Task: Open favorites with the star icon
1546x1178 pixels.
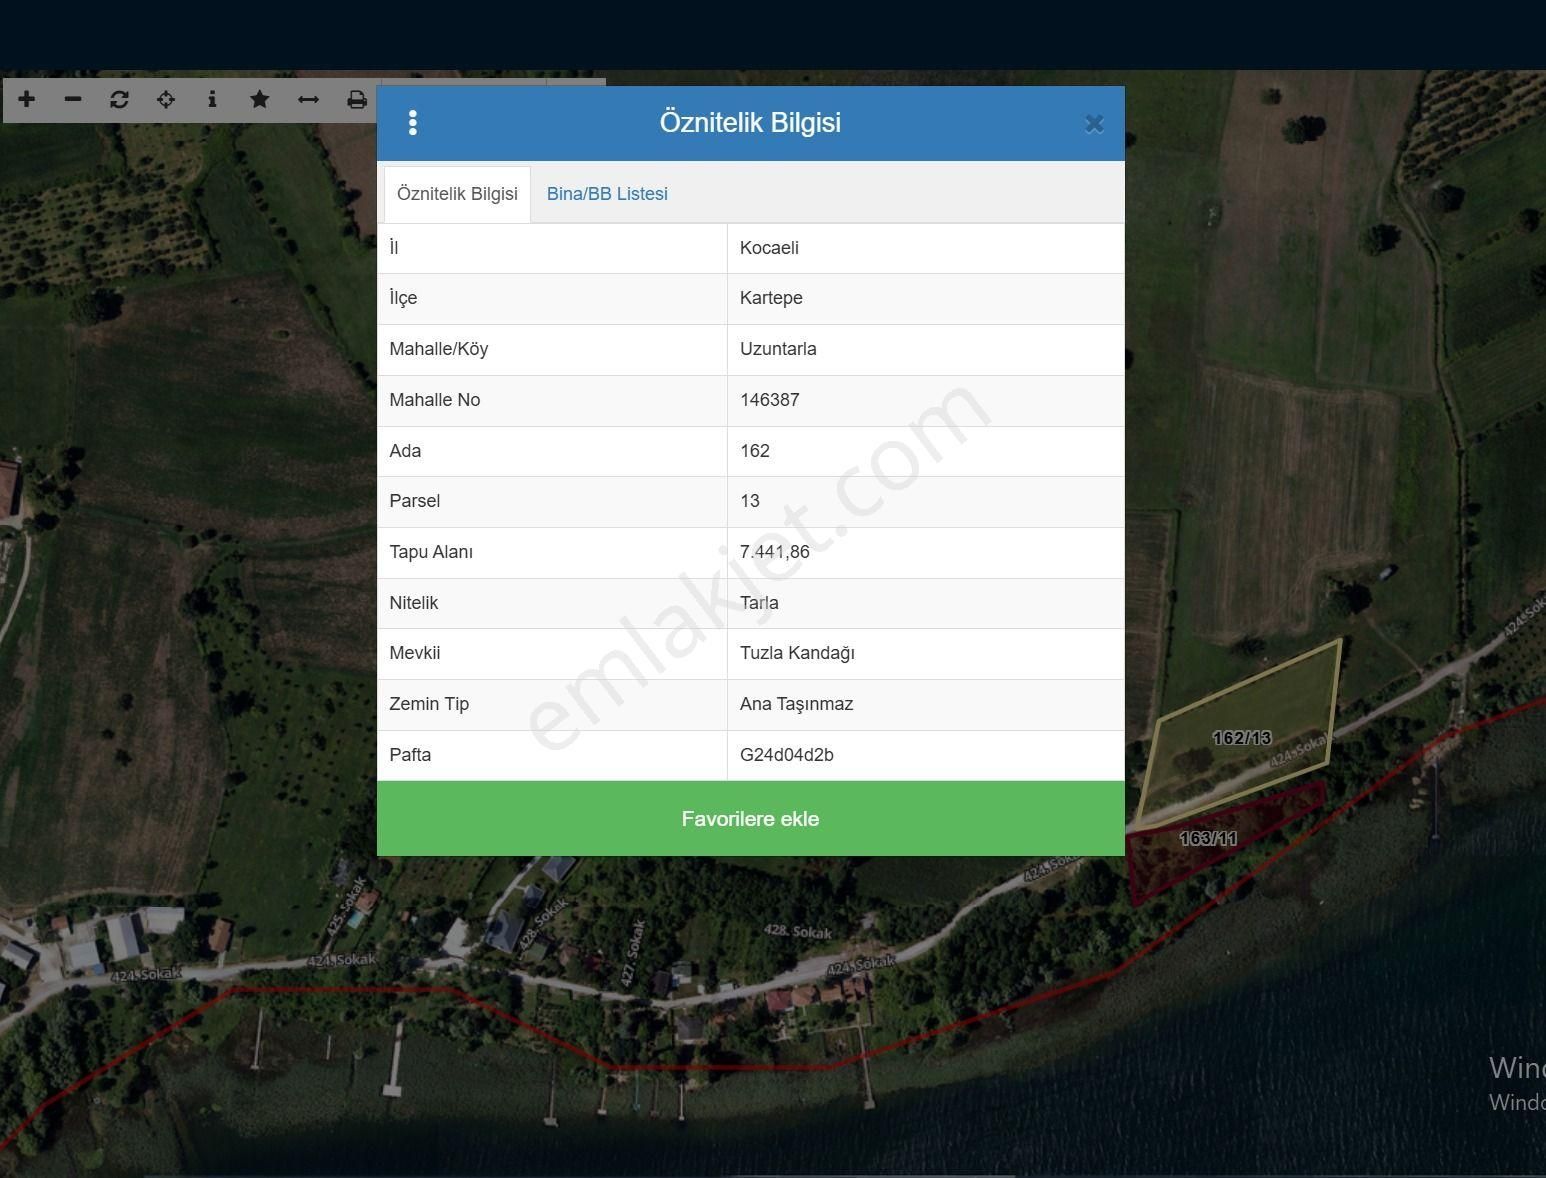Action: click(260, 99)
